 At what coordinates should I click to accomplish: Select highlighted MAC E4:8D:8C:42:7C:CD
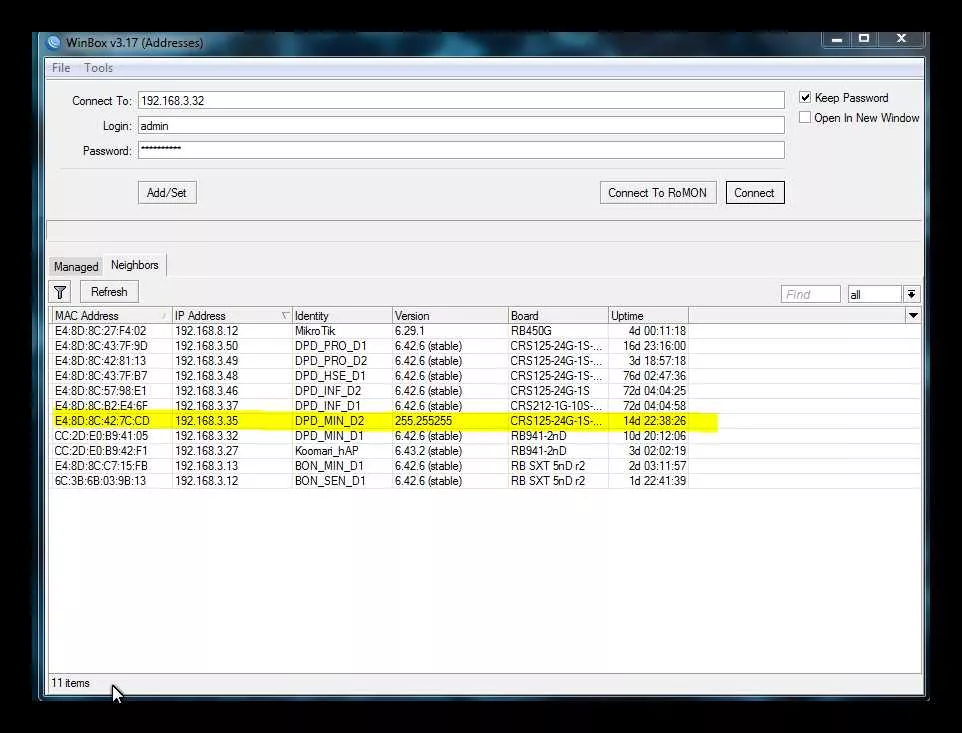pos(102,421)
